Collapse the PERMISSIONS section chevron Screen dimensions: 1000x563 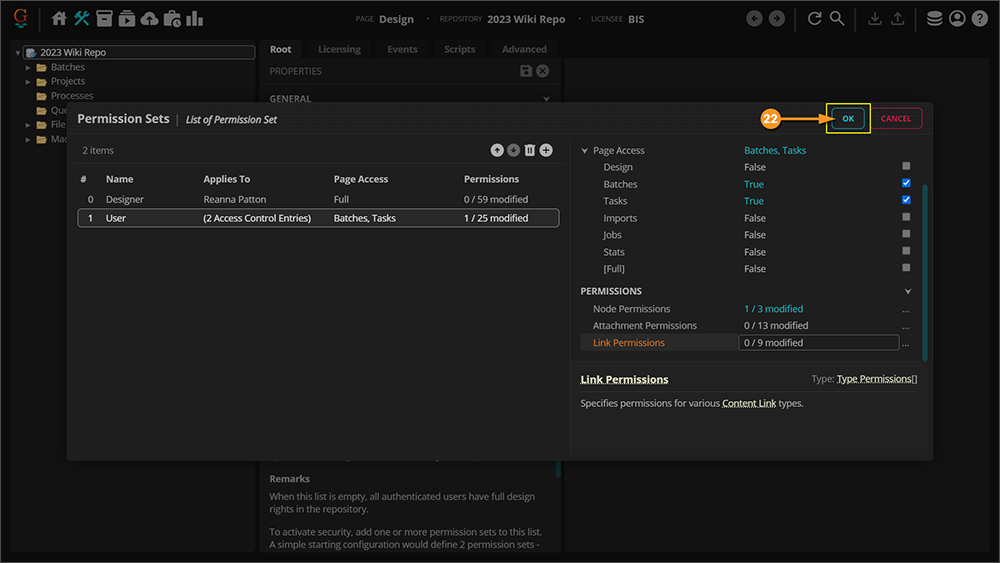coord(908,291)
